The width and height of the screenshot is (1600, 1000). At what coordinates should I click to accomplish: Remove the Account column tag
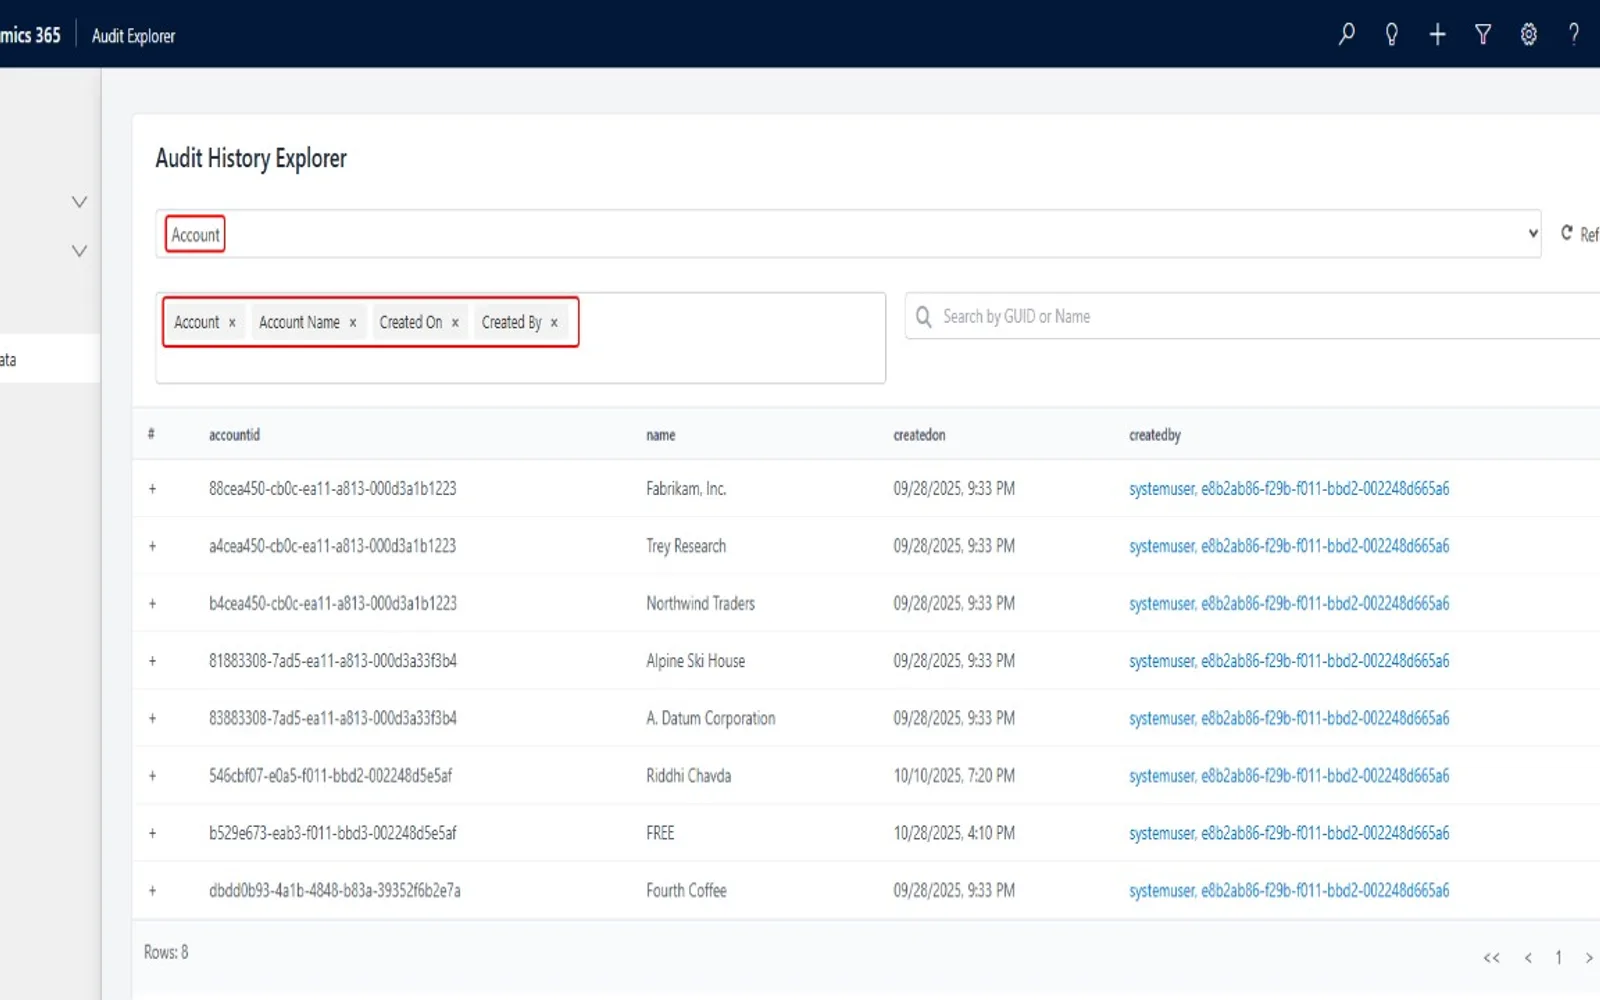[x=232, y=323]
